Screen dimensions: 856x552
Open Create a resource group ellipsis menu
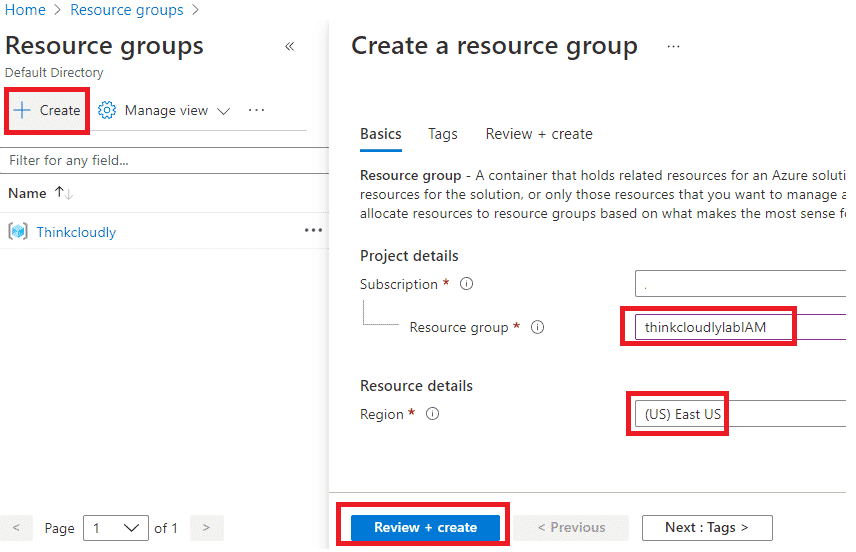[674, 47]
